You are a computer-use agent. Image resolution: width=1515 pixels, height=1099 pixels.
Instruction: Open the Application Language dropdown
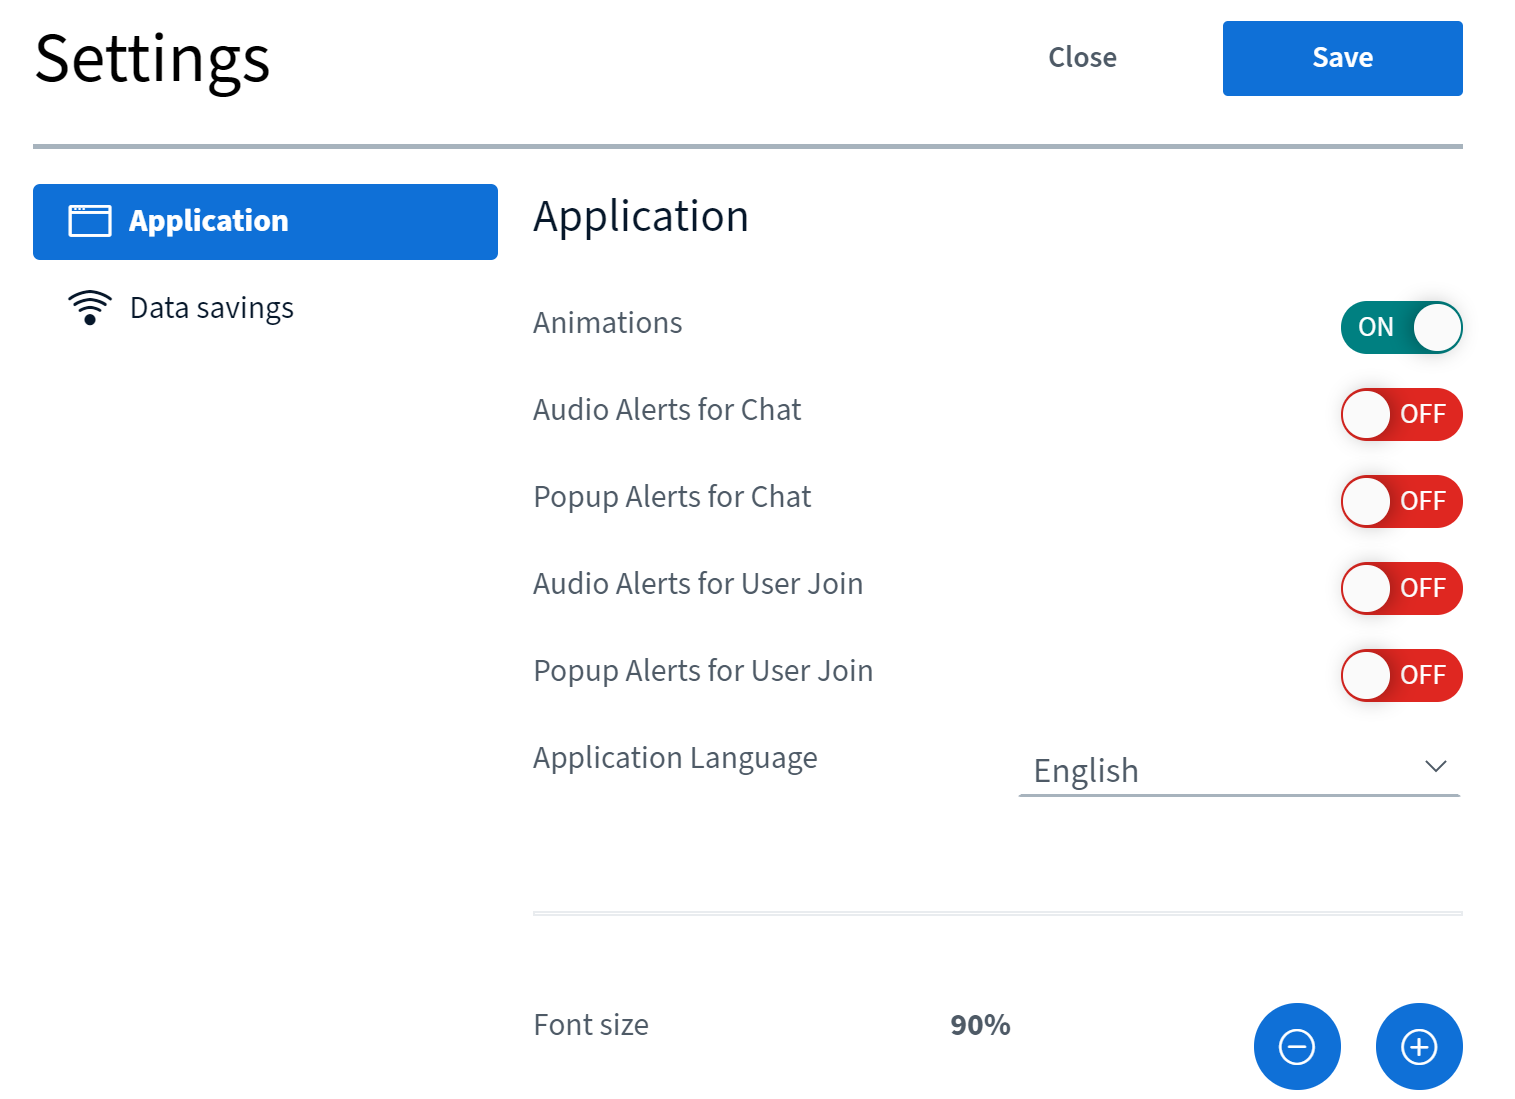coord(1239,769)
